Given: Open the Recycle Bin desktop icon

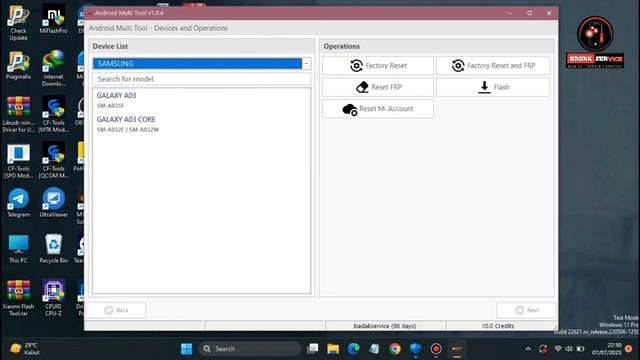Looking at the screenshot, I should [x=53, y=249].
